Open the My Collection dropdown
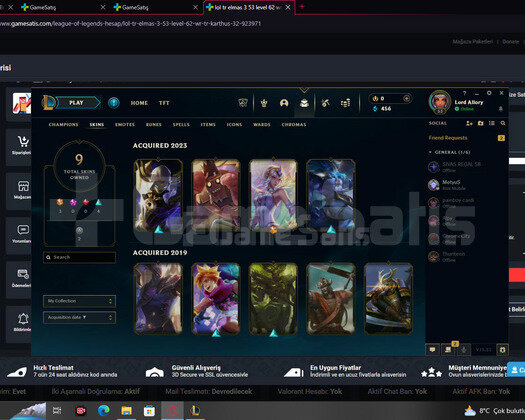 pyautogui.click(x=80, y=301)
